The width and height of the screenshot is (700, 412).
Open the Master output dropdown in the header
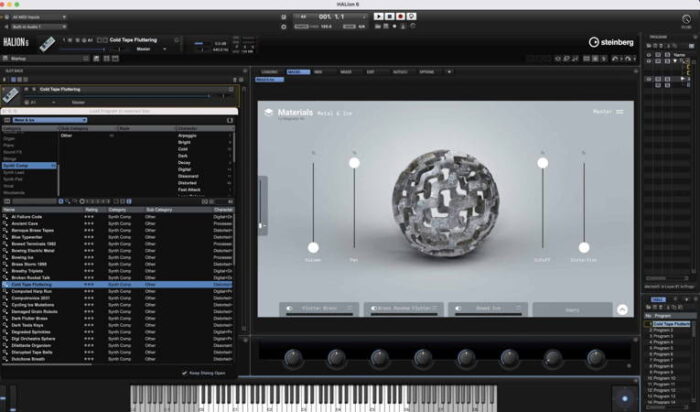pyautogui.click(x=150, y=47)
